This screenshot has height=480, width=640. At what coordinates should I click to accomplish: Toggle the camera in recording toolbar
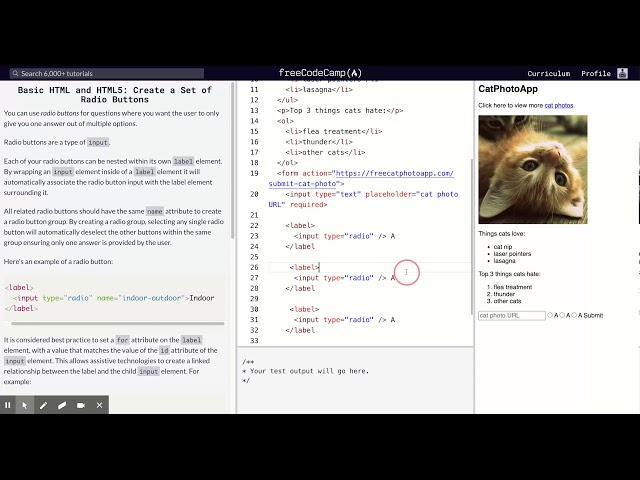[81, 405]
